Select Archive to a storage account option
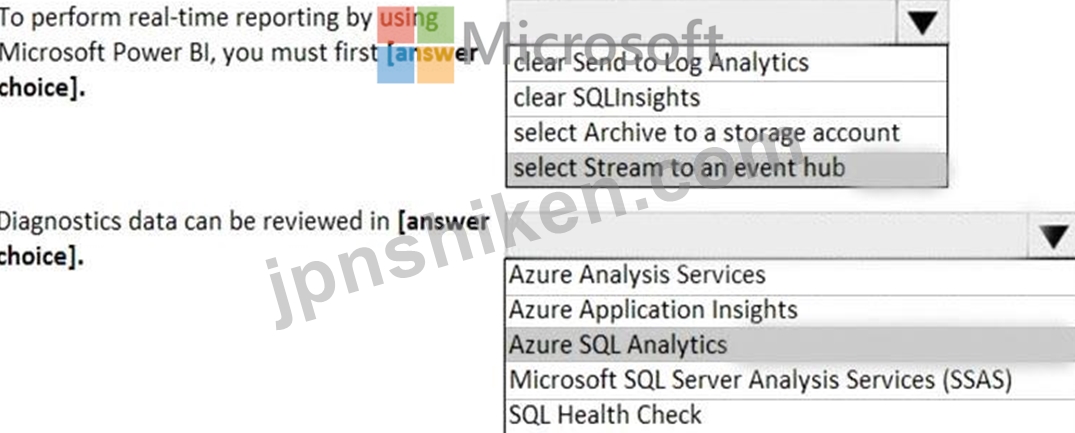Screen dimensions: 1075x433 [727, 134]
